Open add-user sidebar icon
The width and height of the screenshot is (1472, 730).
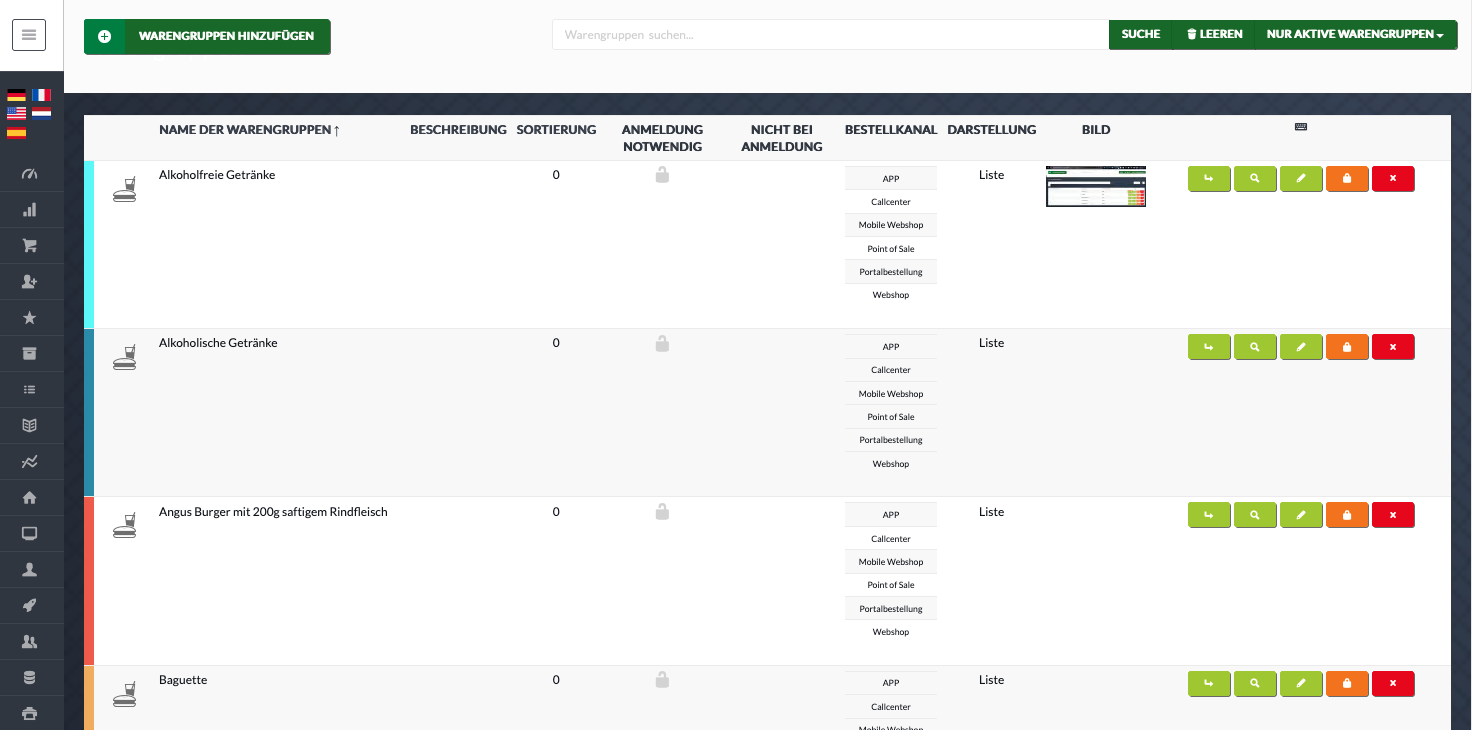[x=29, y=282]
